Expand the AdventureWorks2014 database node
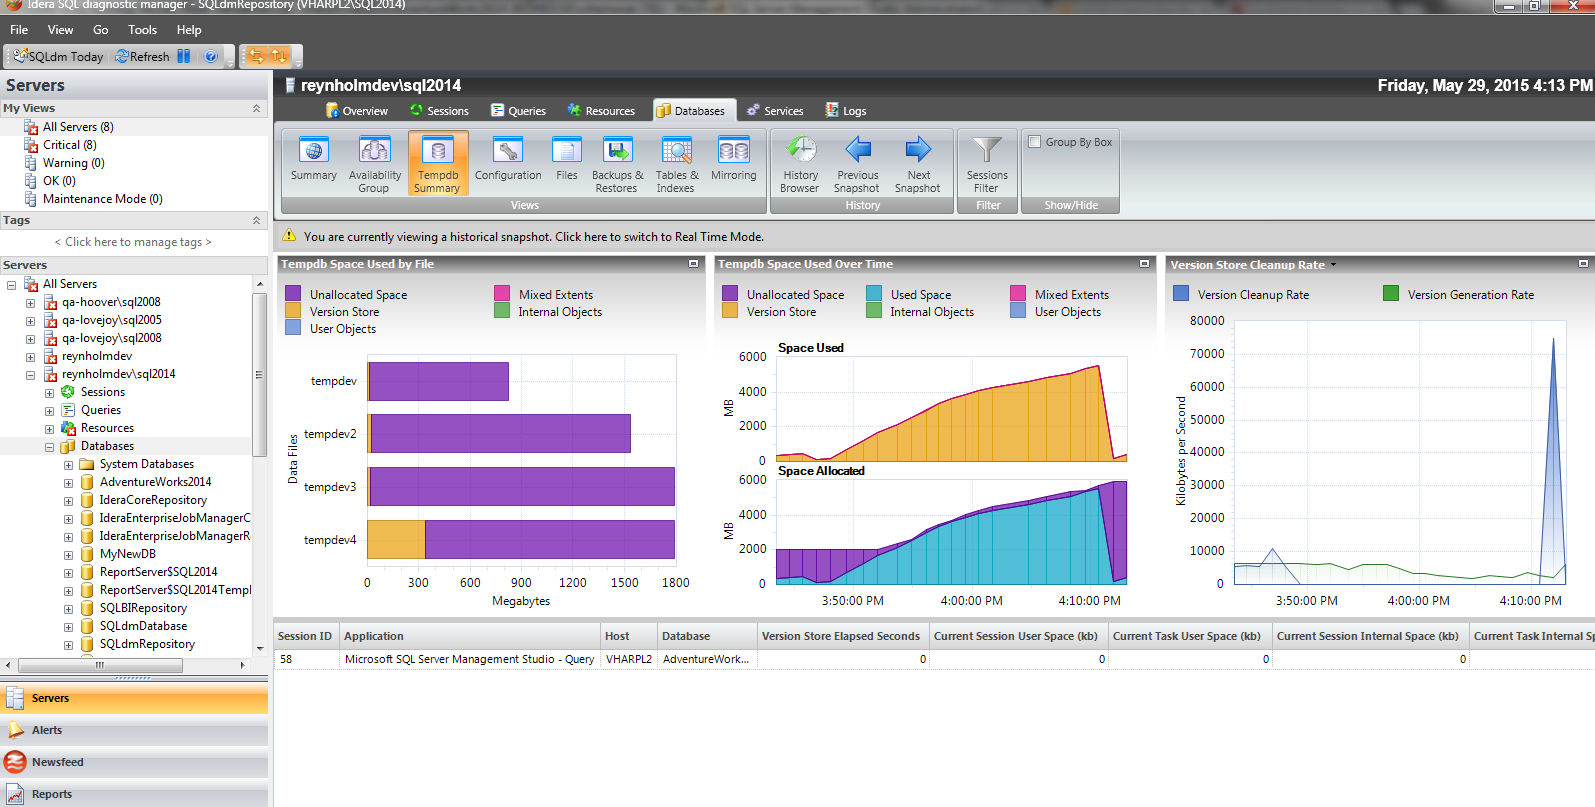This screenshot has height=807, width=1595. (x=68, y=483)
